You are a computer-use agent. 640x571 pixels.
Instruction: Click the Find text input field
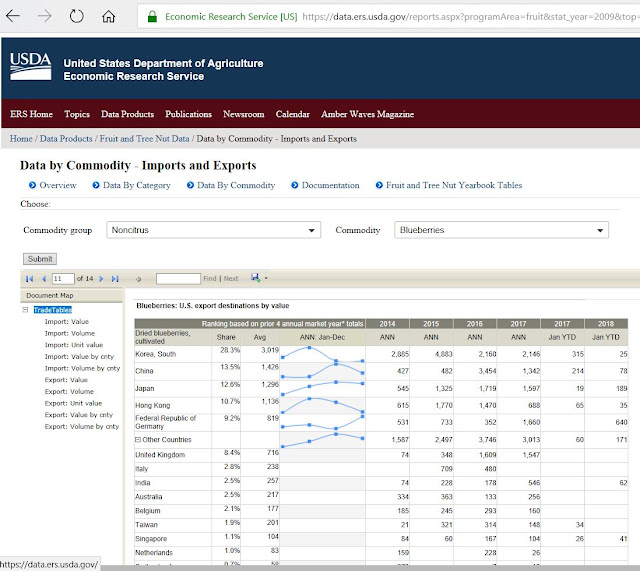[x=178, y=279]
